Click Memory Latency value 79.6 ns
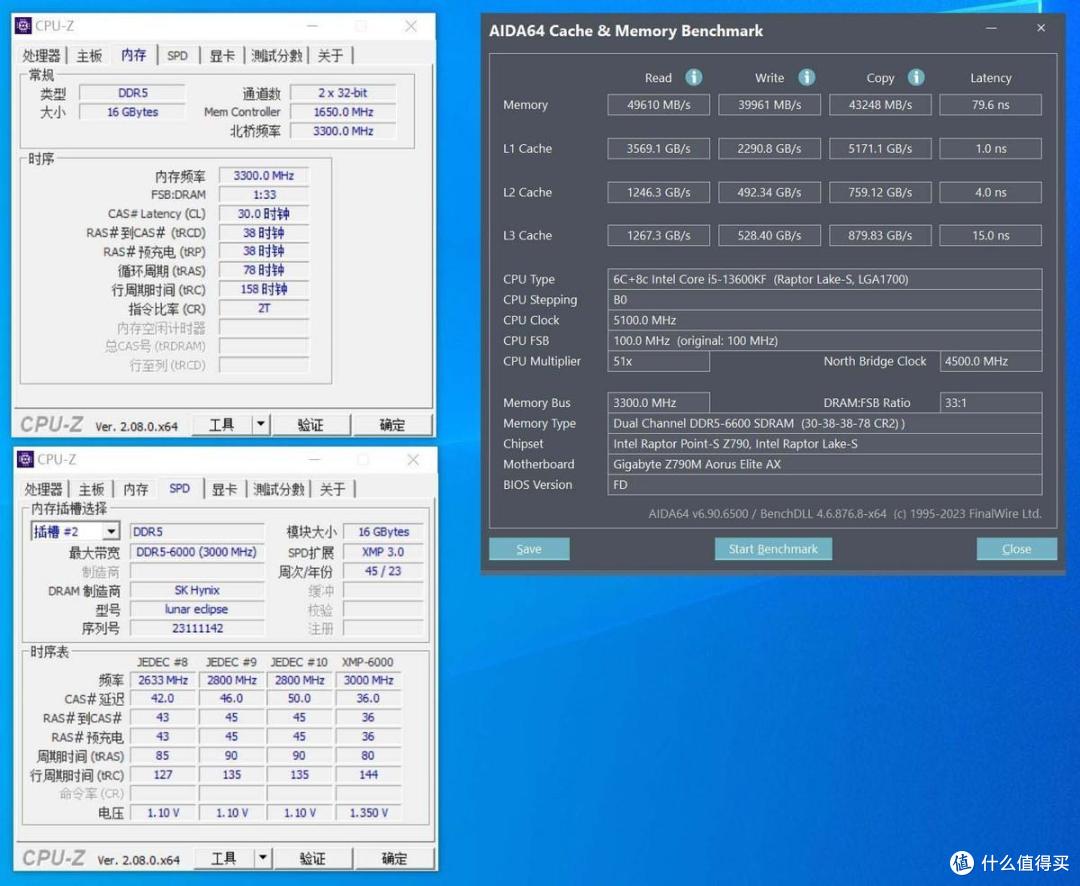 (990, 105)
